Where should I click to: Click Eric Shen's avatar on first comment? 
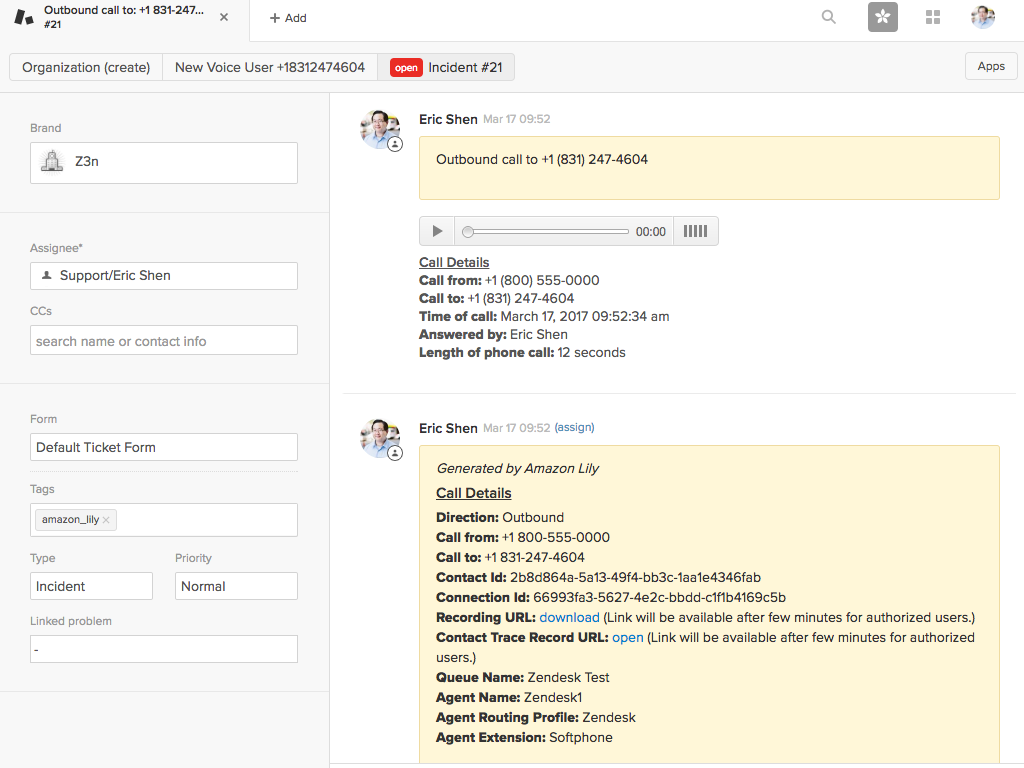pos(380,129)
